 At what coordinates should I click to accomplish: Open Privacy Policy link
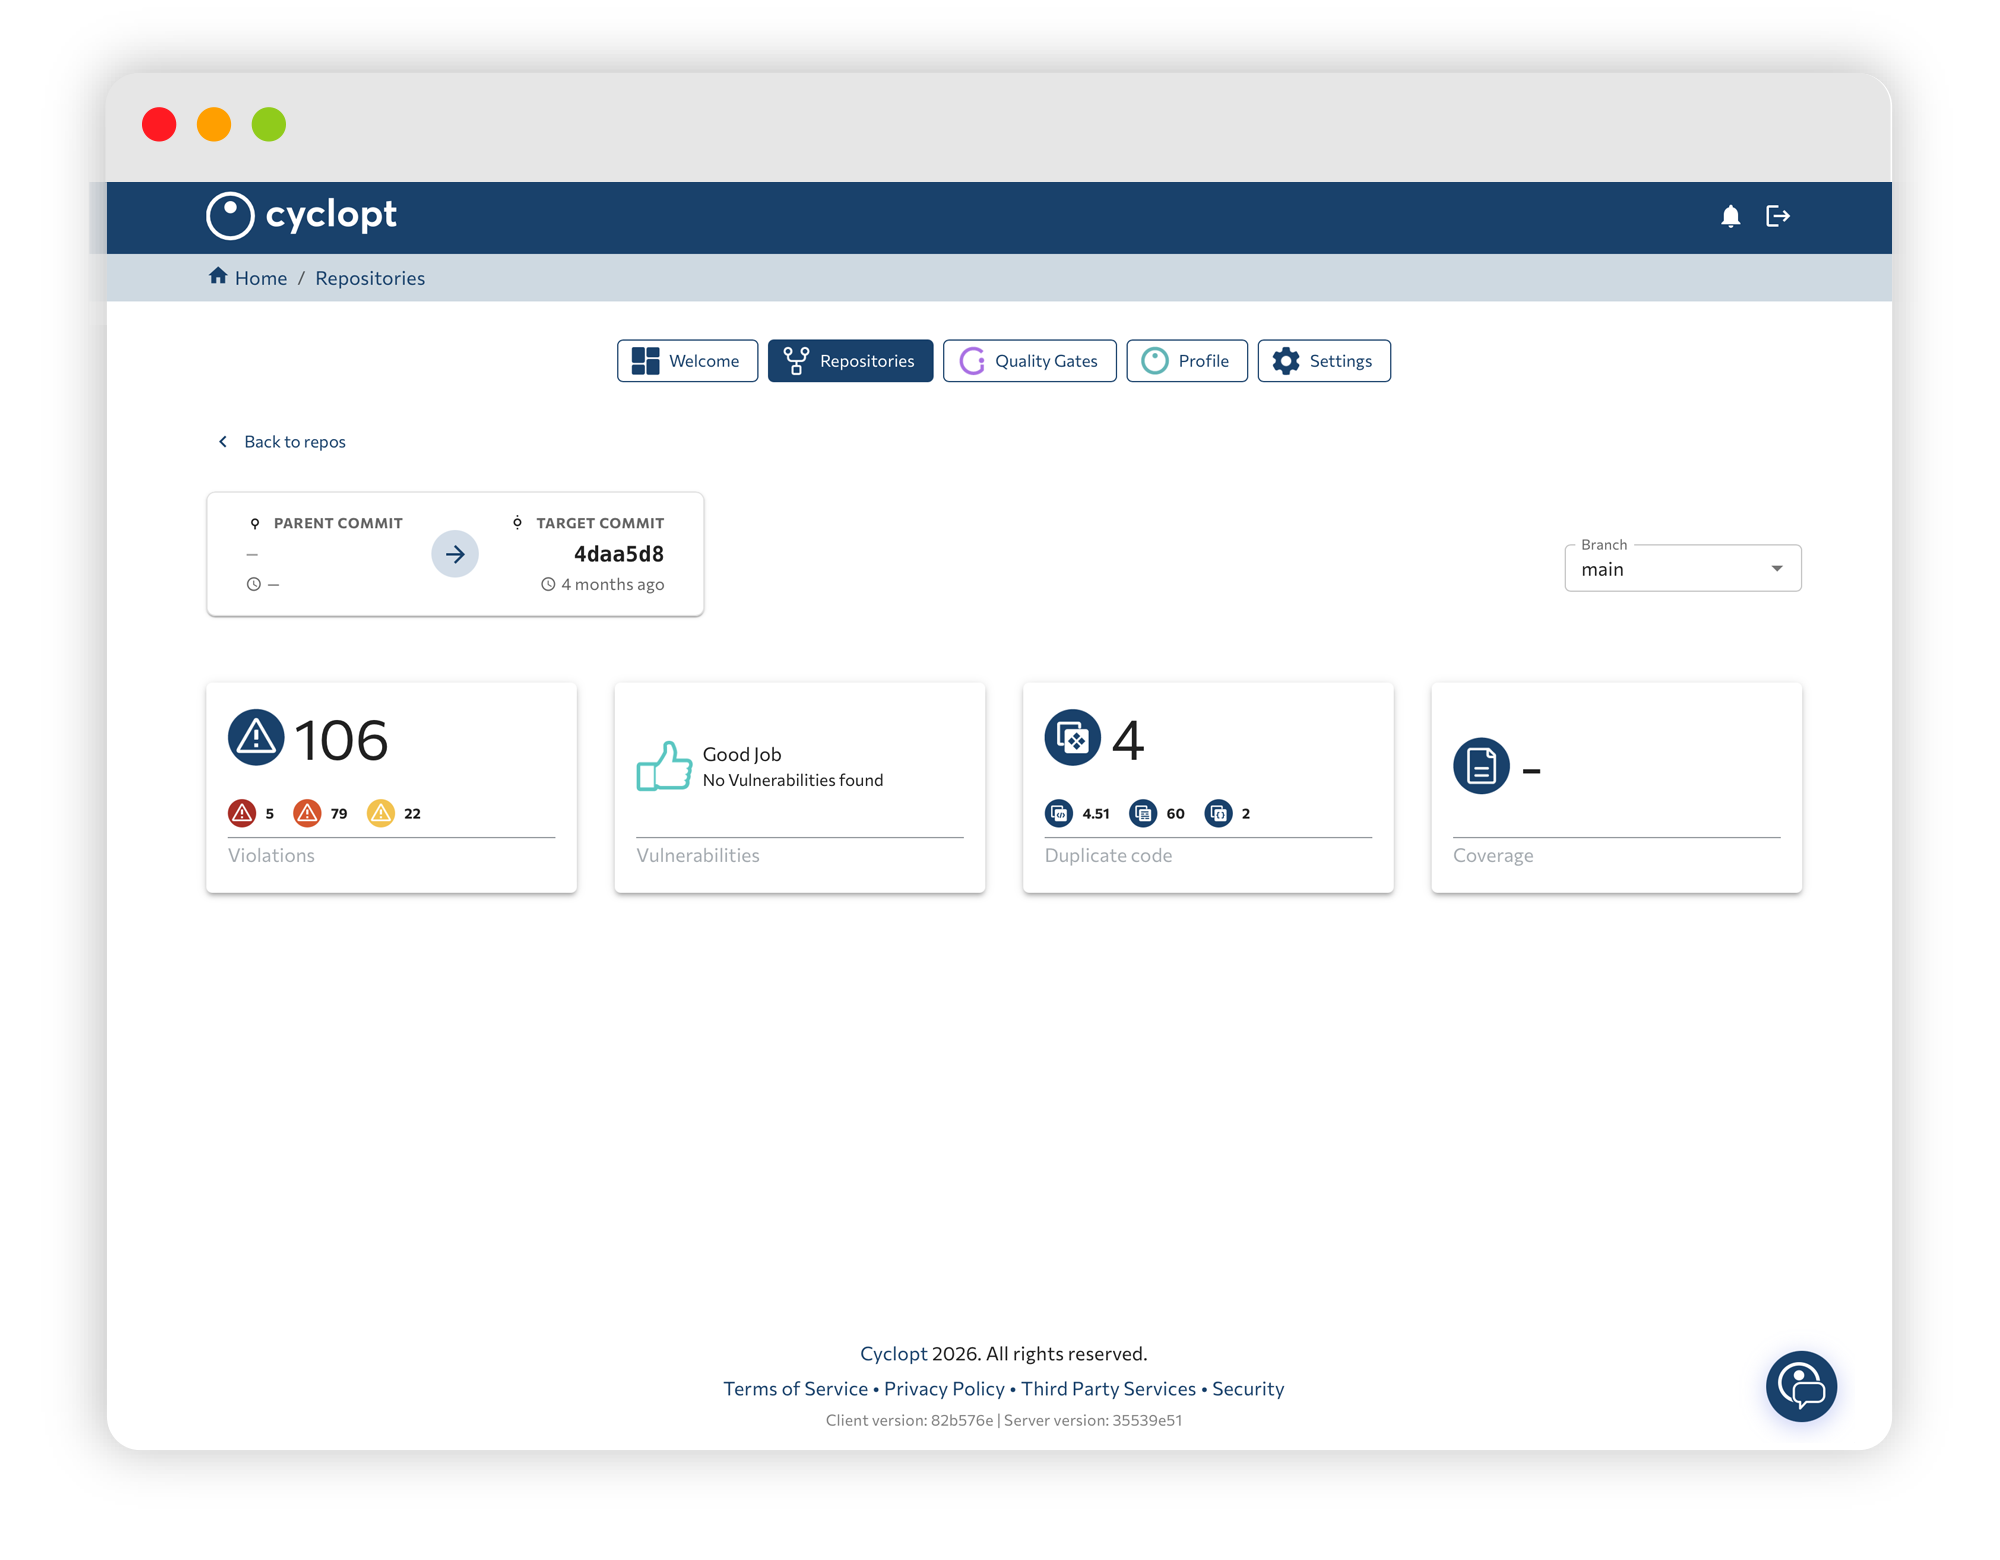click(944, 1389)
